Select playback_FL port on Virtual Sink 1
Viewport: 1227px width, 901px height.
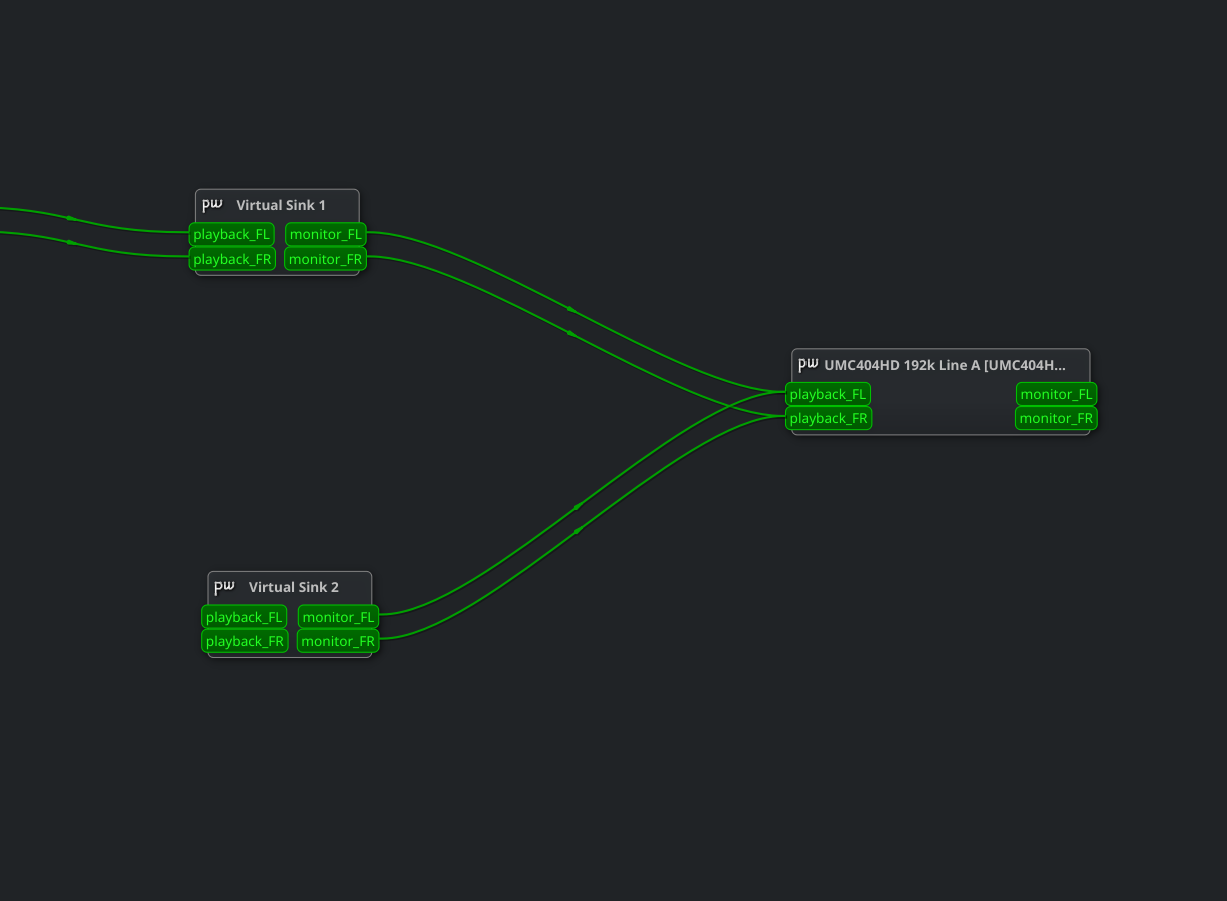point(232,234)
